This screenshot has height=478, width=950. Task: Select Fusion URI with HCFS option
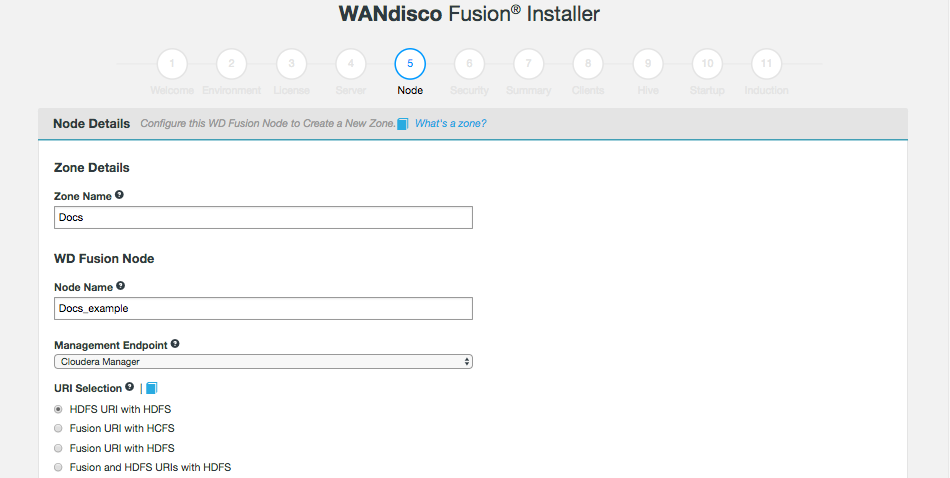58,428
